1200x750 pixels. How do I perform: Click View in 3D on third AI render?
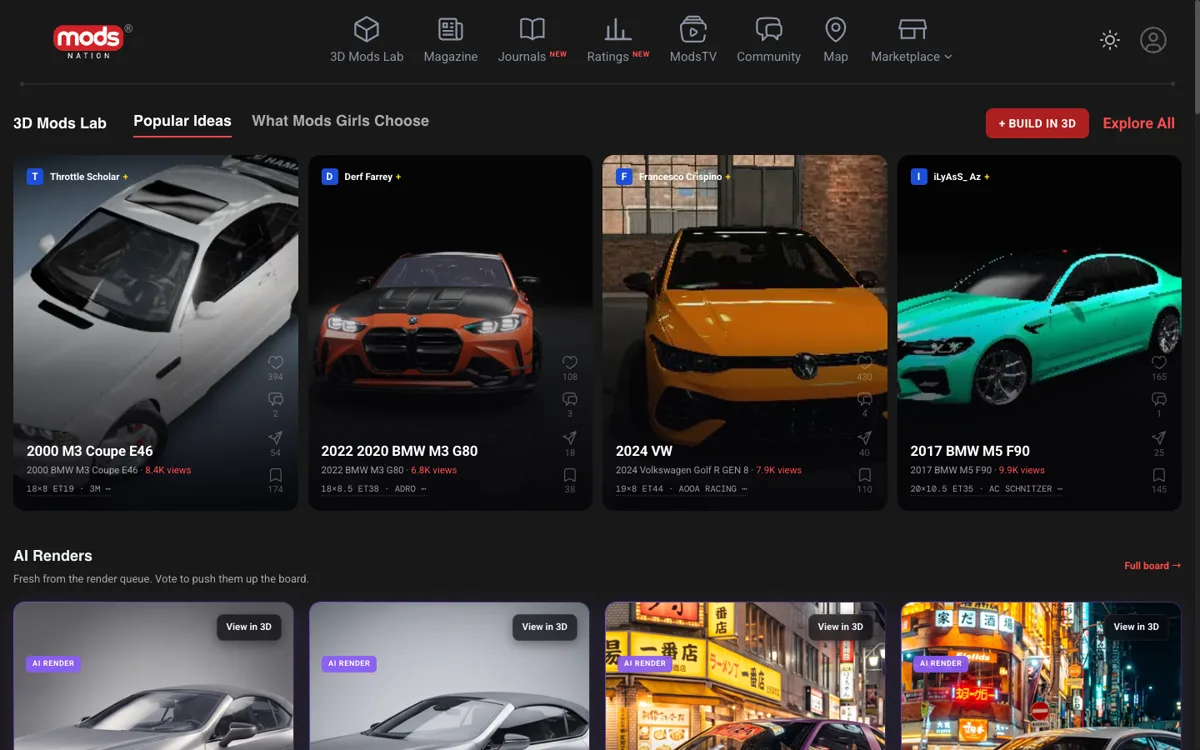pos(840,627)
